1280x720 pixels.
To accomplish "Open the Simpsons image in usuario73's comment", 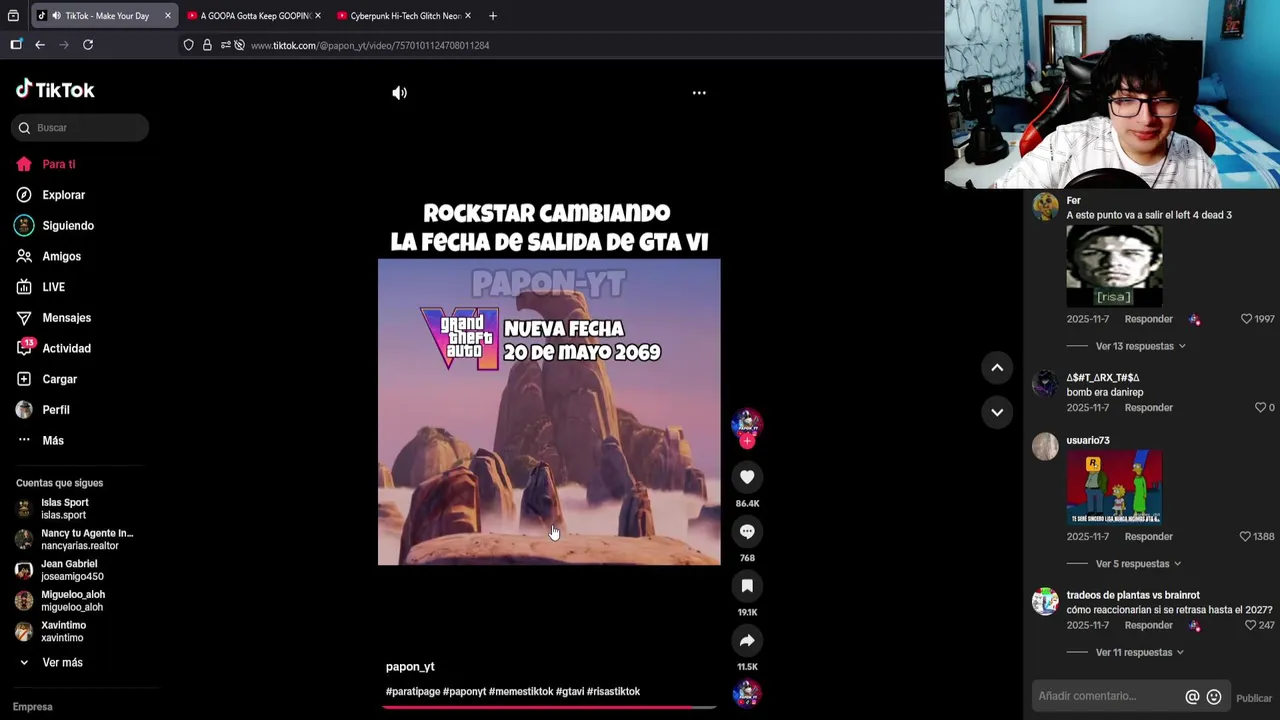I will point(1114,487).
